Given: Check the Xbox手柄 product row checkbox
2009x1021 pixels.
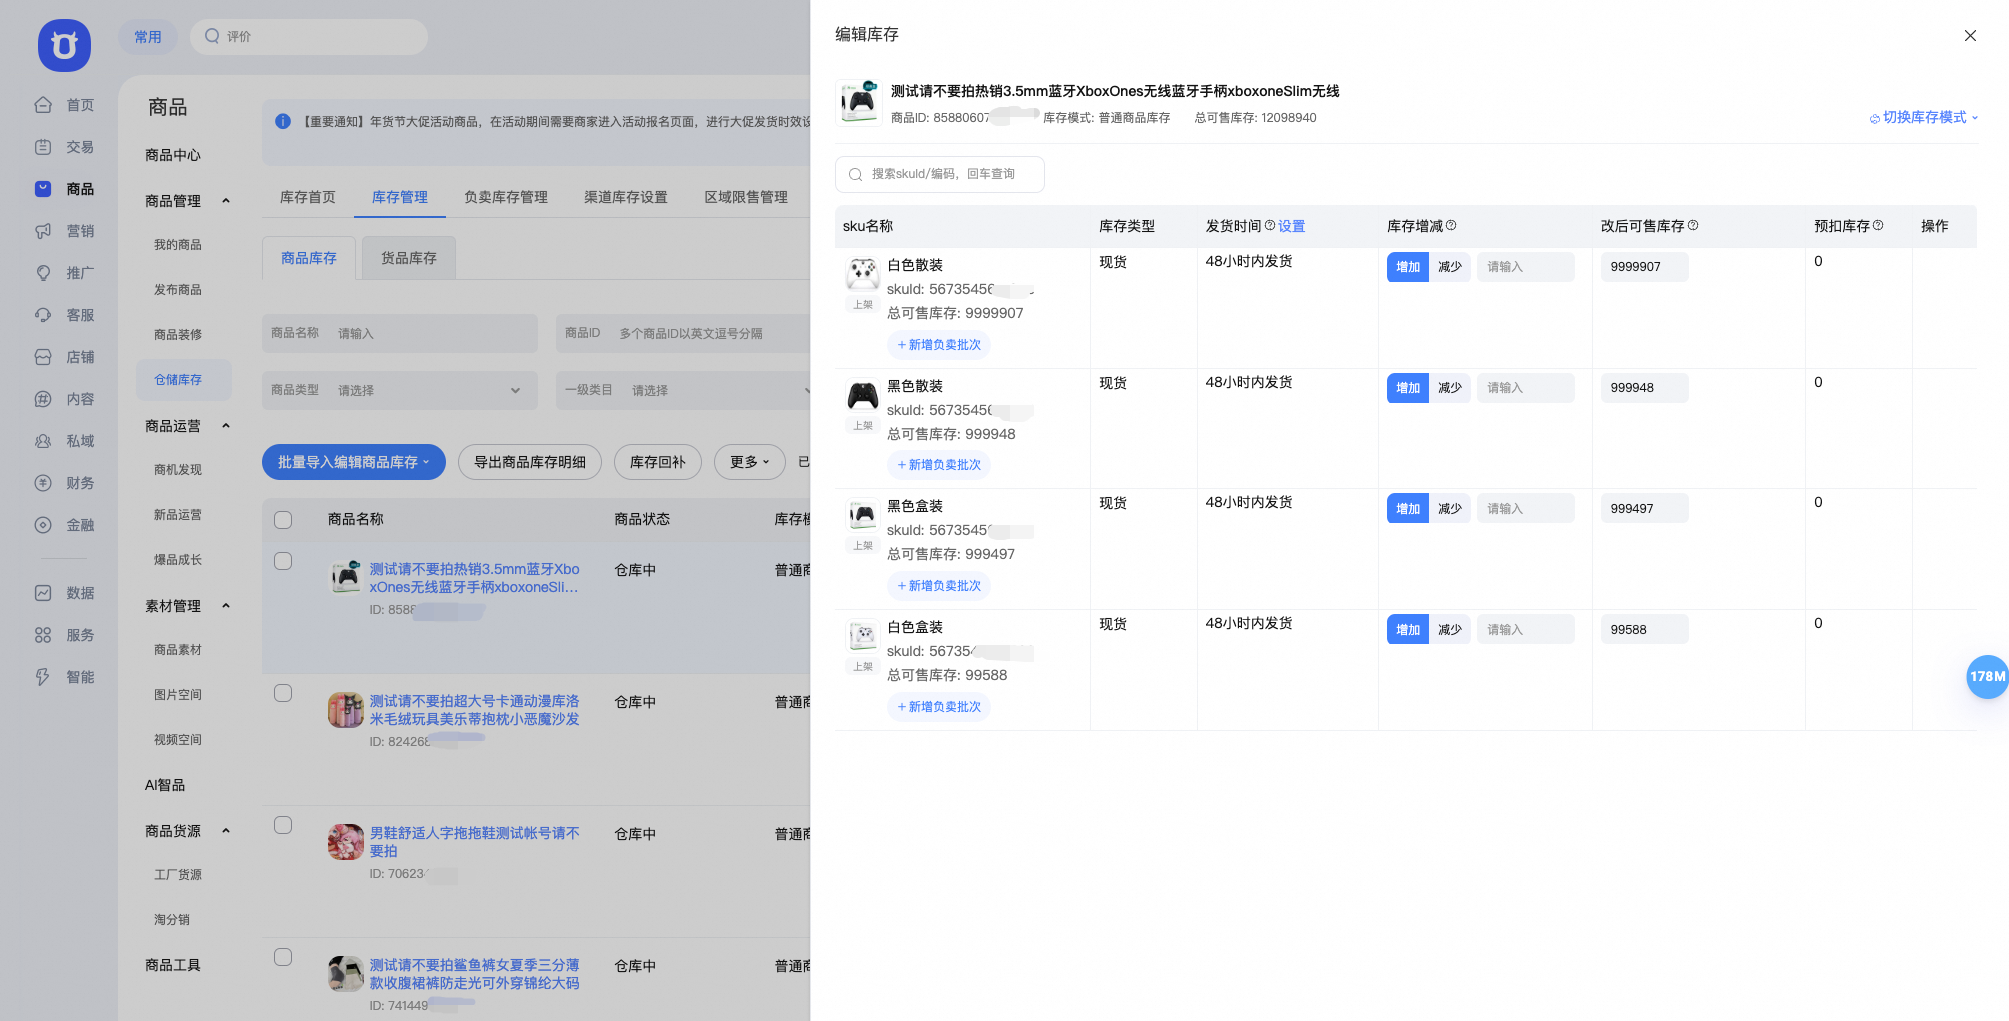Looking at the screenshot, I should coord(283,561).
